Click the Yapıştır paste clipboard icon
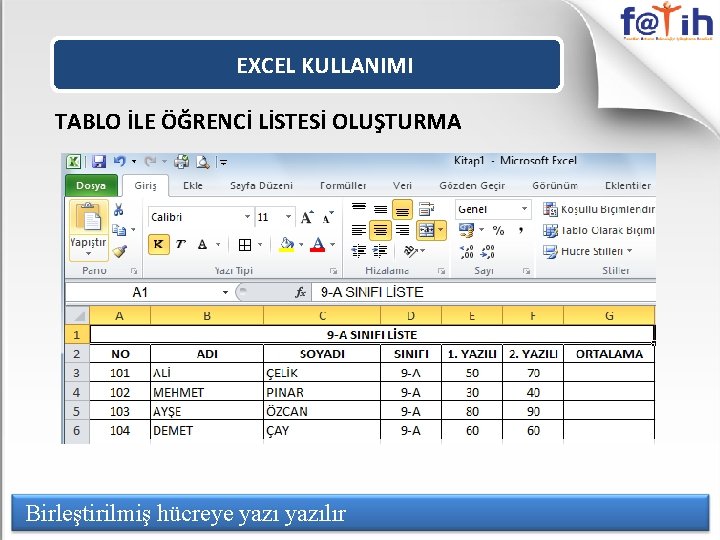 [89, 218]
